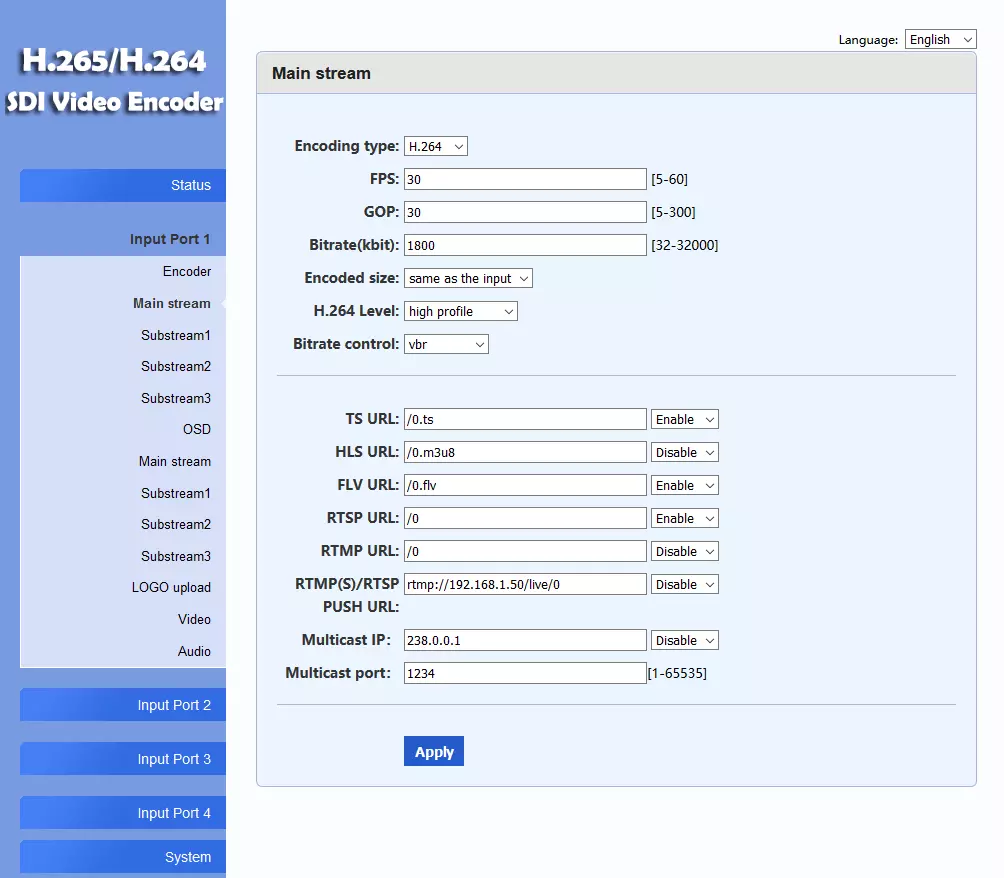Change the RTSP URL Enable dropdown
This screenshot has height=878, width=1004.
684,518
